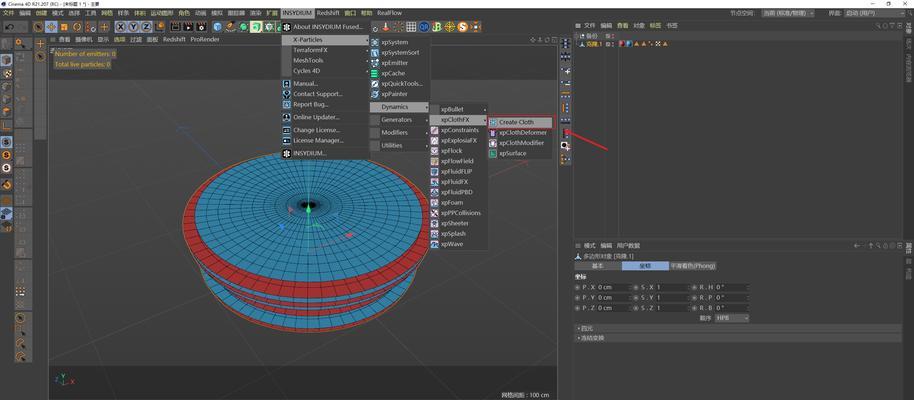The height and width of the screenshot is (400, 914).
Task: Click the R . B rotation field
Action: [x=730, y=308]
